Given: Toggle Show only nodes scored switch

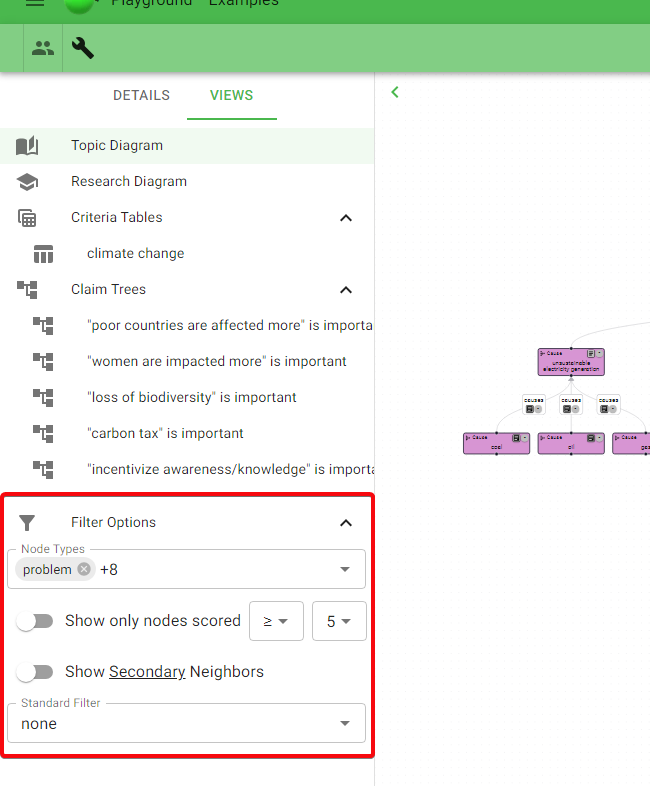Looking at the screenshot, I should point(35,621).
